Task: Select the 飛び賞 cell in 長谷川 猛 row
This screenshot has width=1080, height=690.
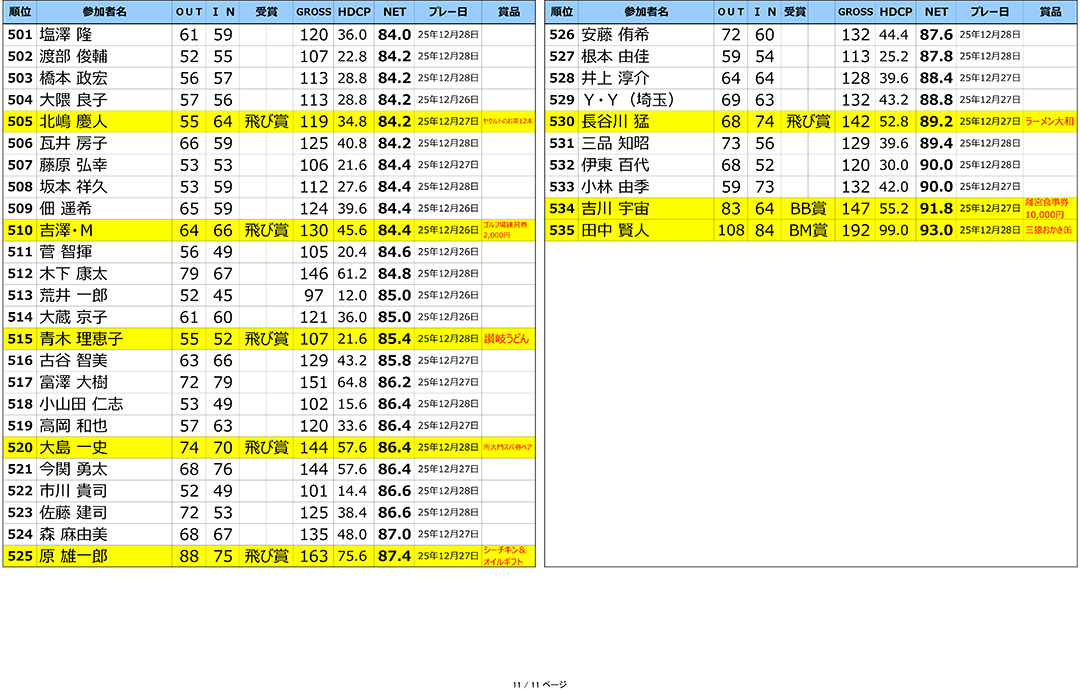Action: coord(807,122)
